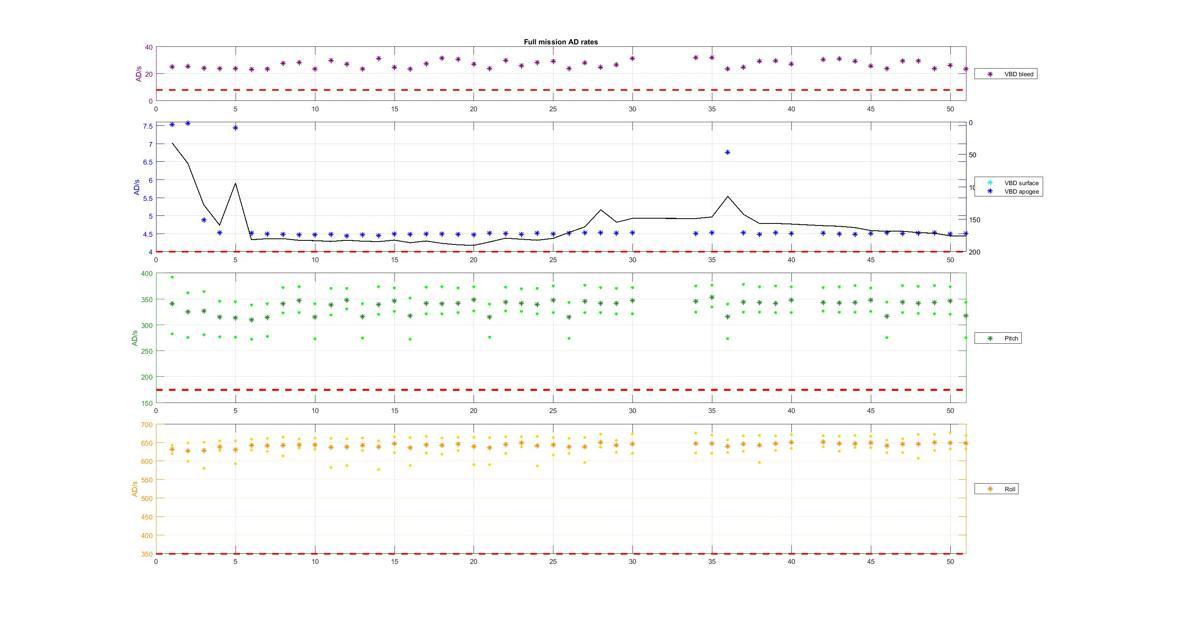Click the purple 'AD/s' axis label

pyautogui.click(x=138, y=74)
